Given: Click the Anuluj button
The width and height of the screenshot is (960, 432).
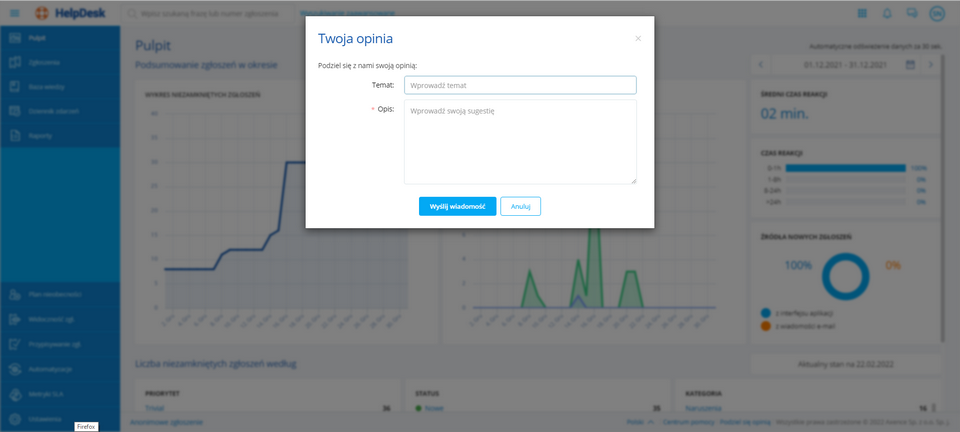Looking at the screenshot, I should point(520,206).
